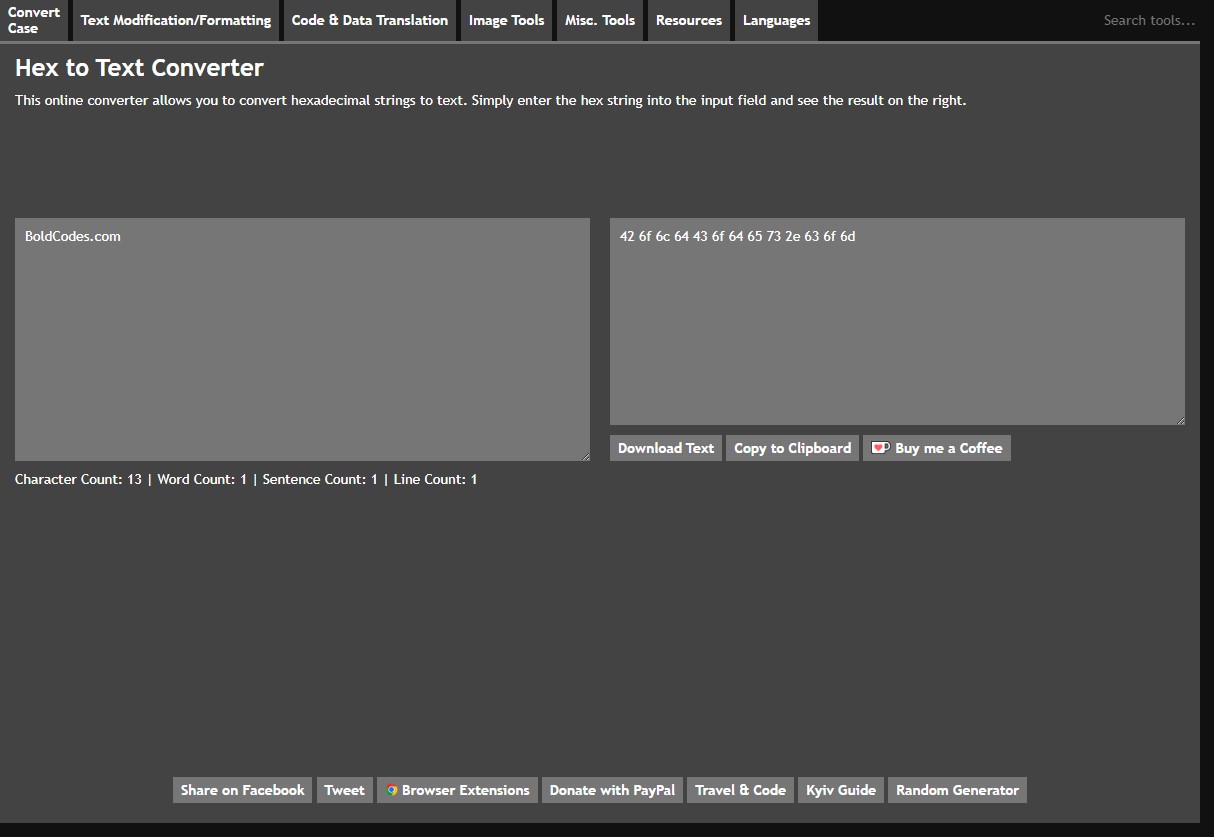Click the Chrome icon beside Browser Extensions
The image size is (1214, 837).
point(392,790)
